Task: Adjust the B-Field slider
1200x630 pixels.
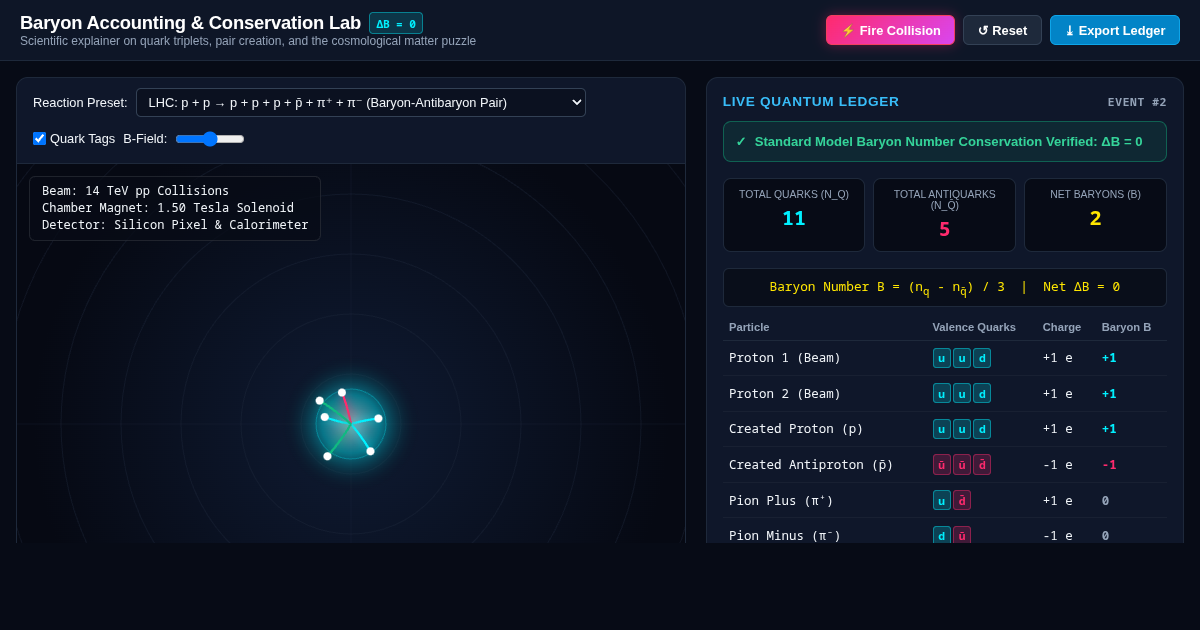Action: click(x=210, y=138)
